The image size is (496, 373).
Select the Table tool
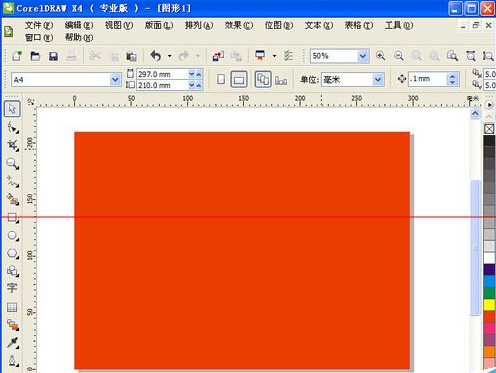pyautogui.click(x=12, y=307)
